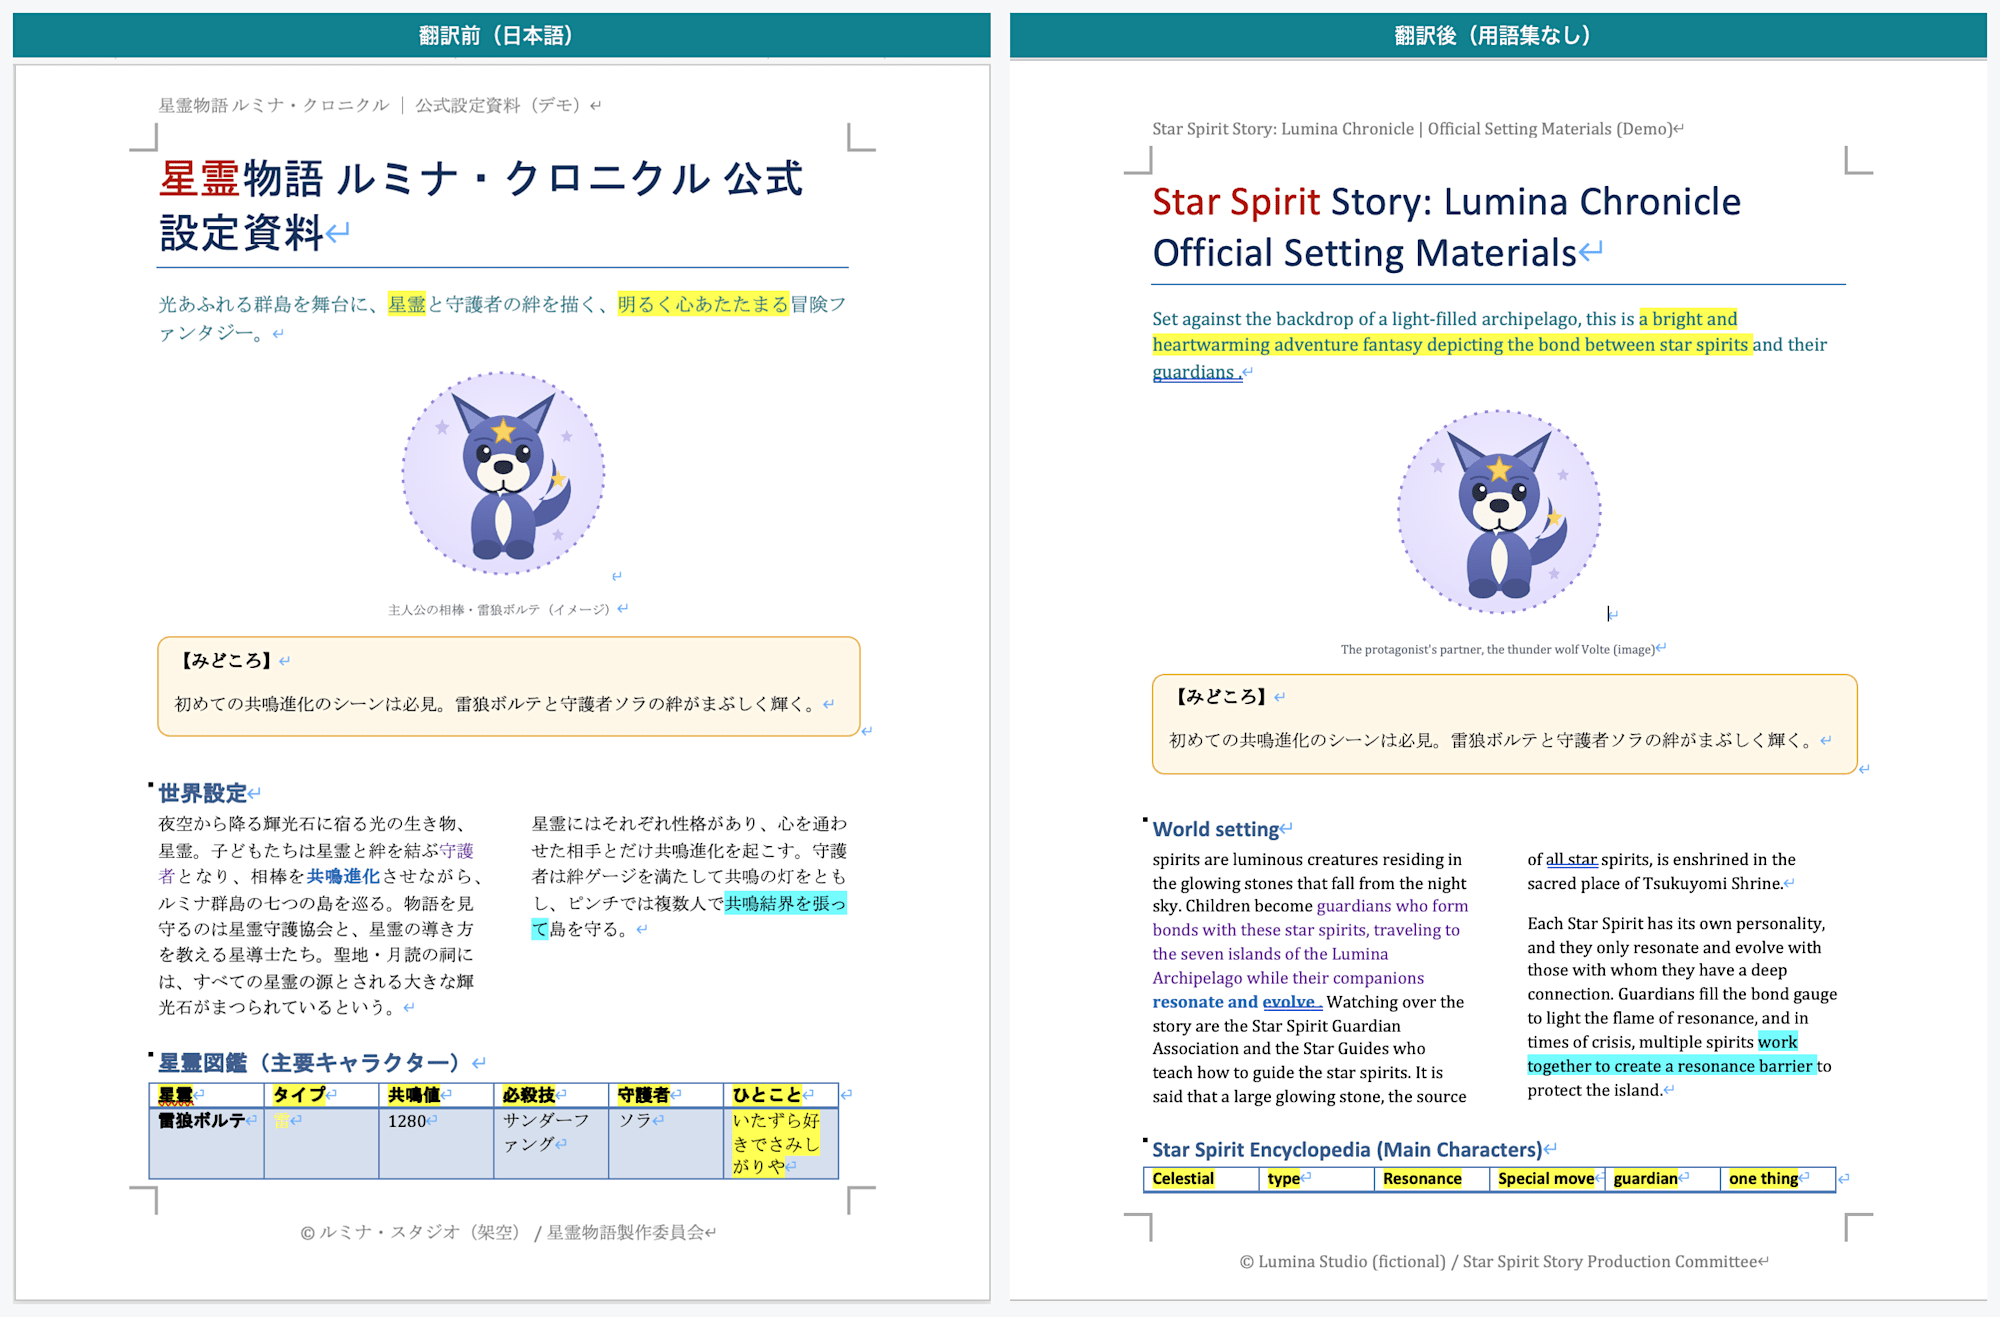Click the English header 'Official Setting Materials (Demo)'
Screen dimensions: 2000x1317
coord(1549,129)
